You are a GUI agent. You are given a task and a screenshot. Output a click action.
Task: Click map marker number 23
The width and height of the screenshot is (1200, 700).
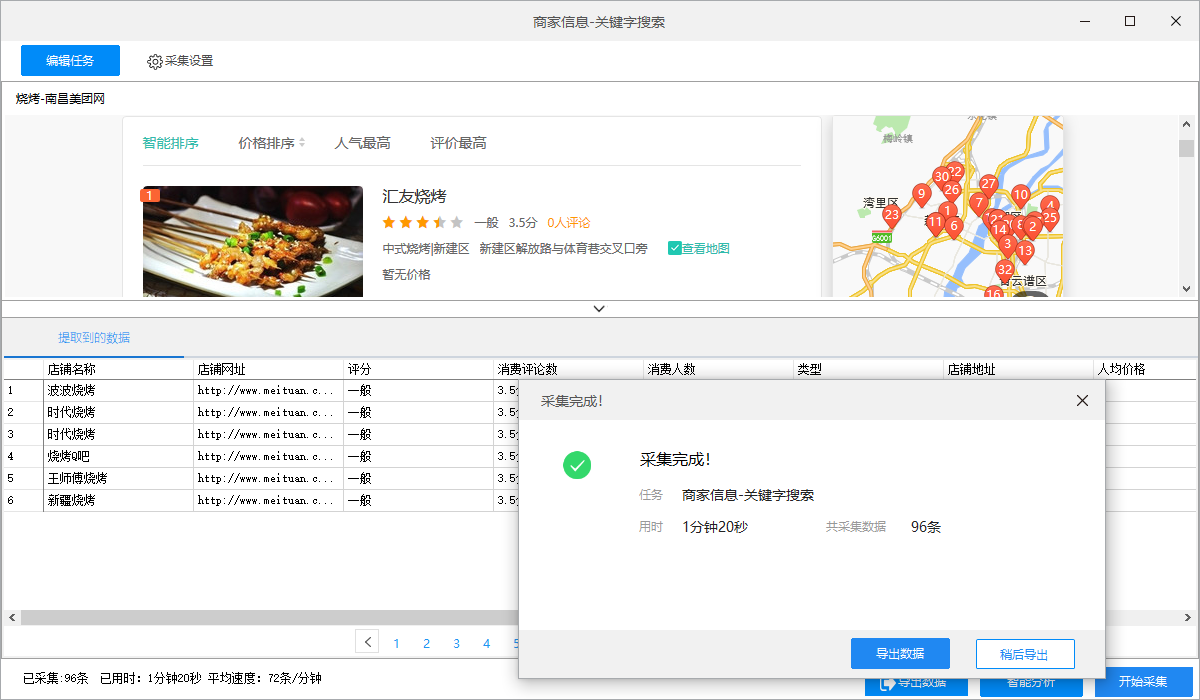(891, 216)
